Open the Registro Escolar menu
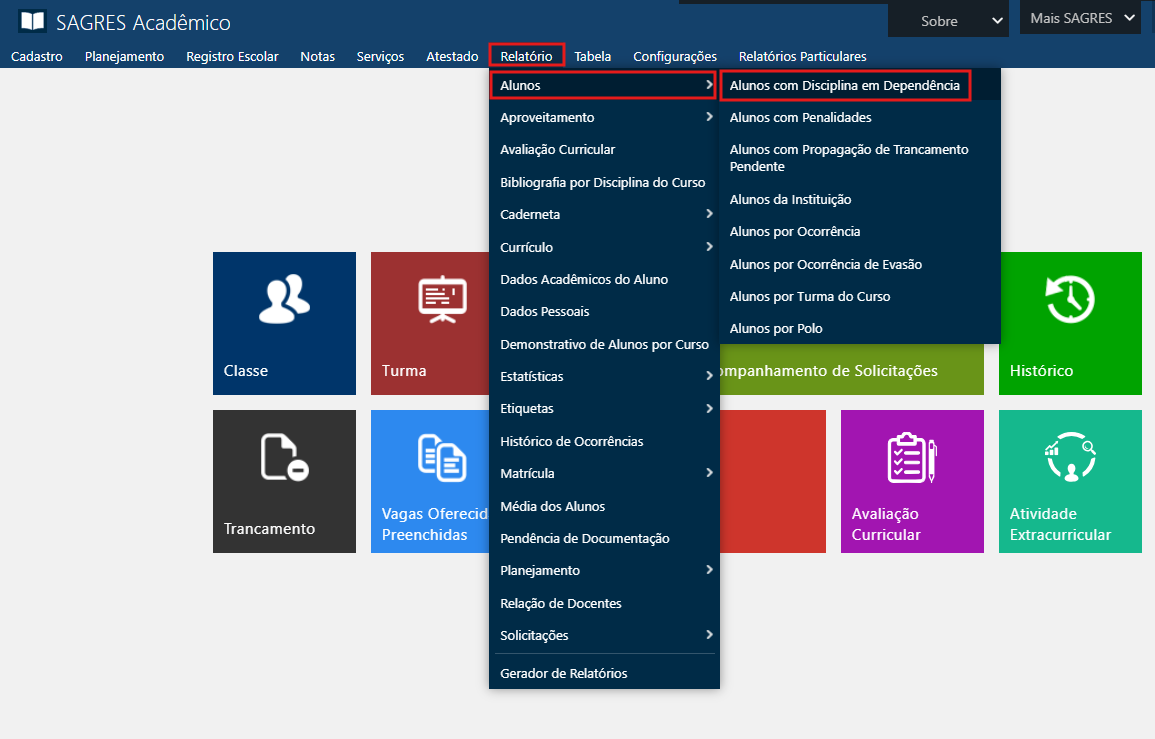The width and height of the screenshot is (1155, 739). click(x=232, y=56)
